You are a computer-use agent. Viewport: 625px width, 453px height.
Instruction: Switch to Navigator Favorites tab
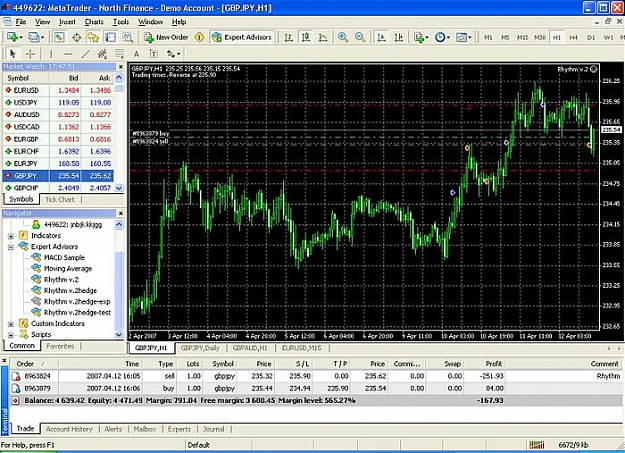(x=60, y=346)
